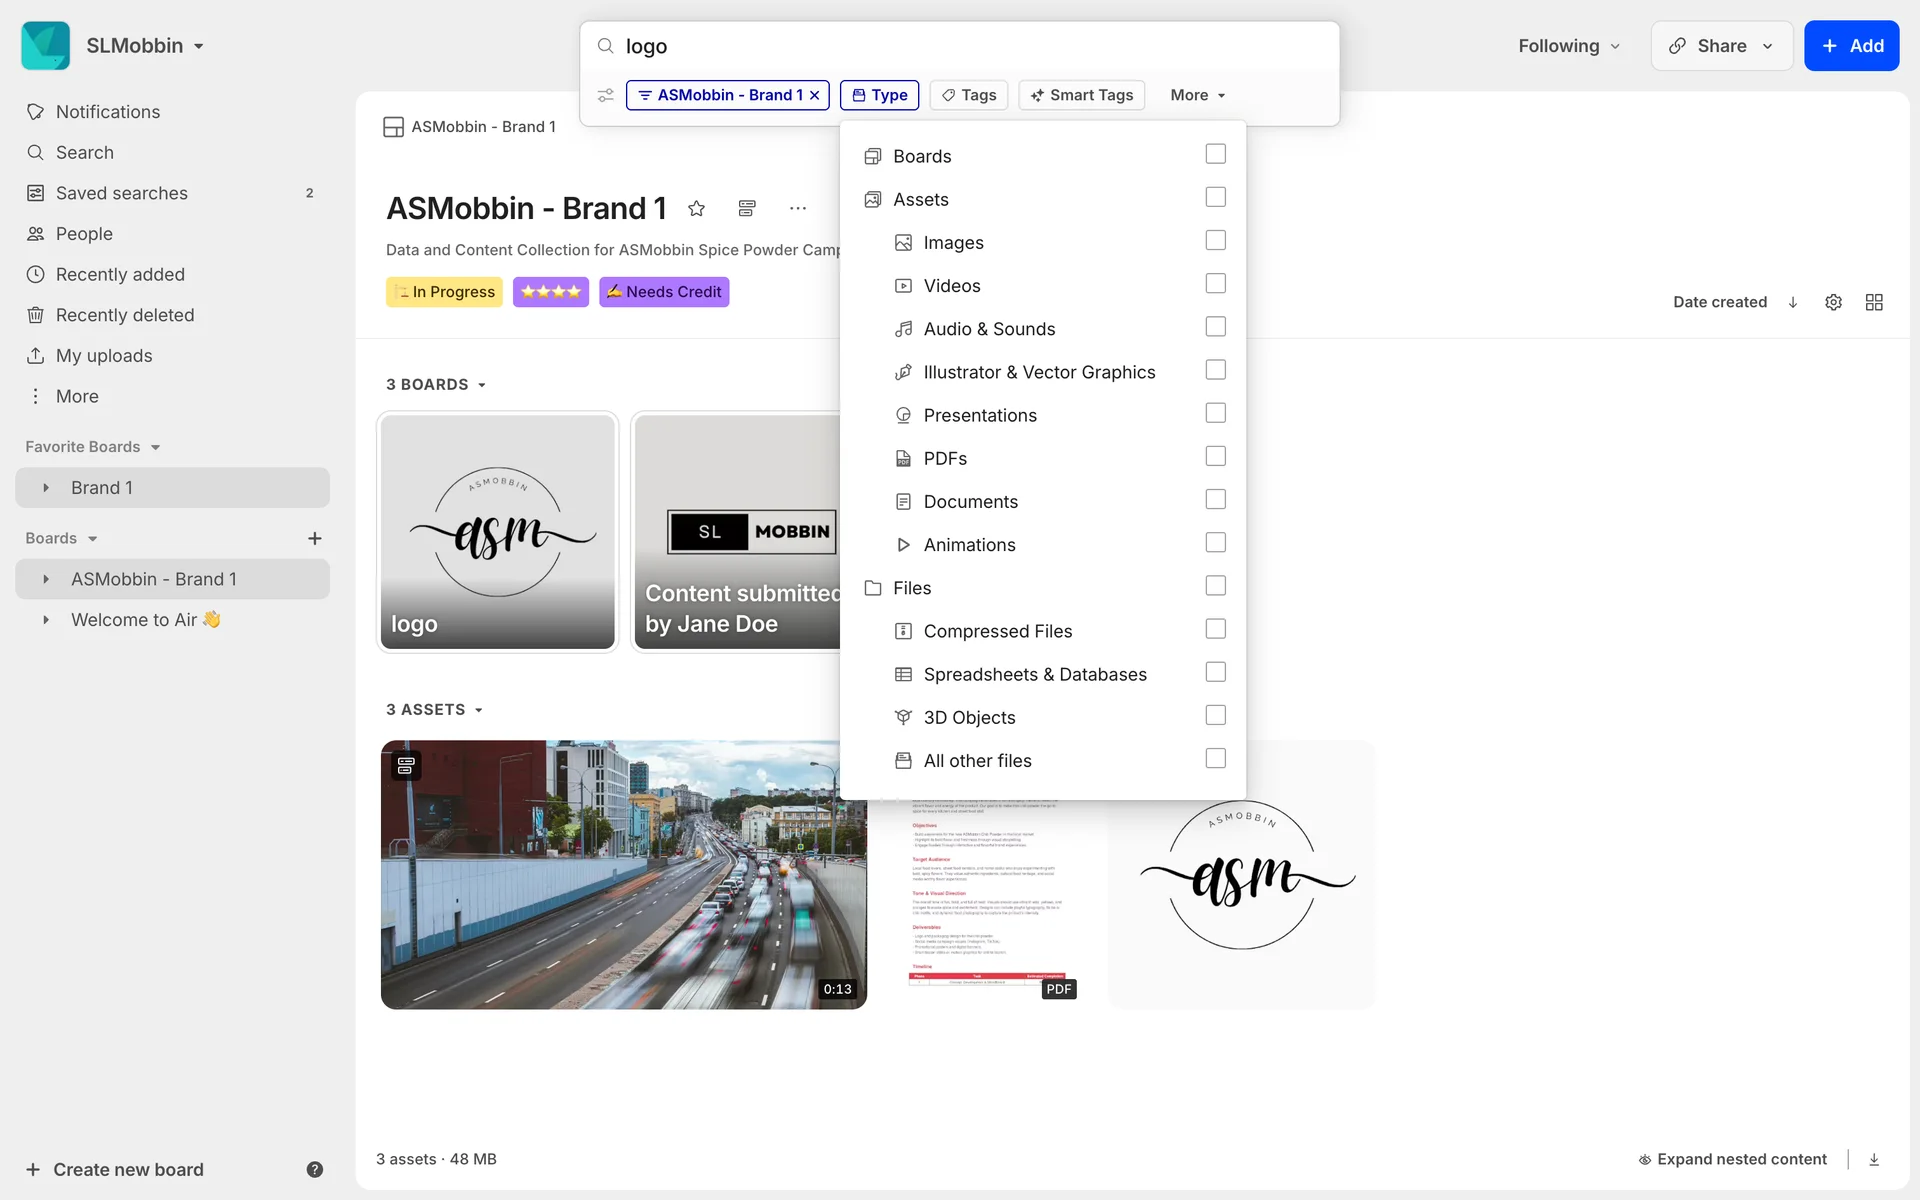Enable the PDFs filter checkbox

tap(1215, 457)
